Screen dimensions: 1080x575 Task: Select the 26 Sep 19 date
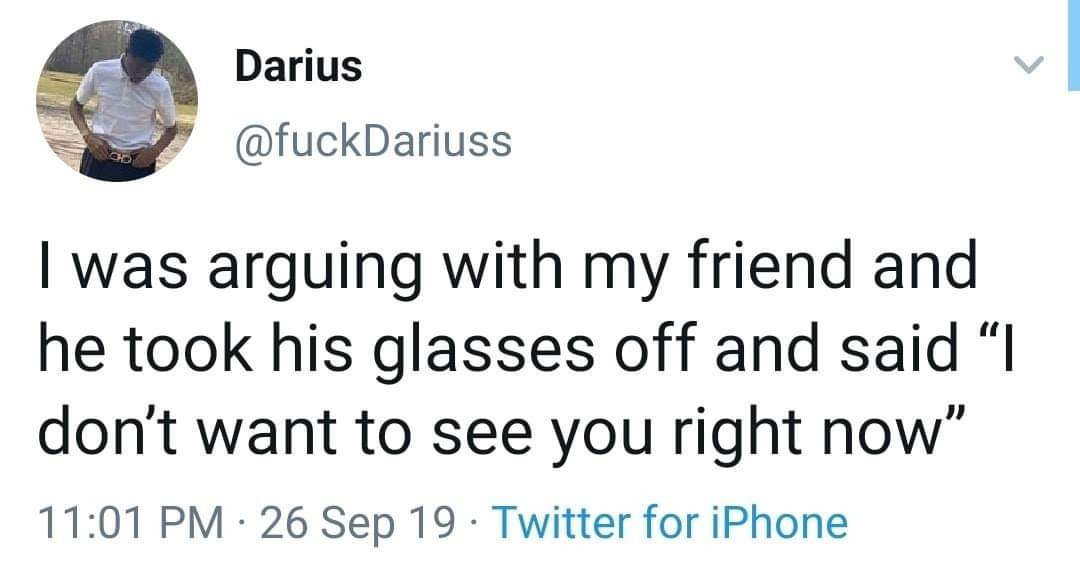point(354,523)
